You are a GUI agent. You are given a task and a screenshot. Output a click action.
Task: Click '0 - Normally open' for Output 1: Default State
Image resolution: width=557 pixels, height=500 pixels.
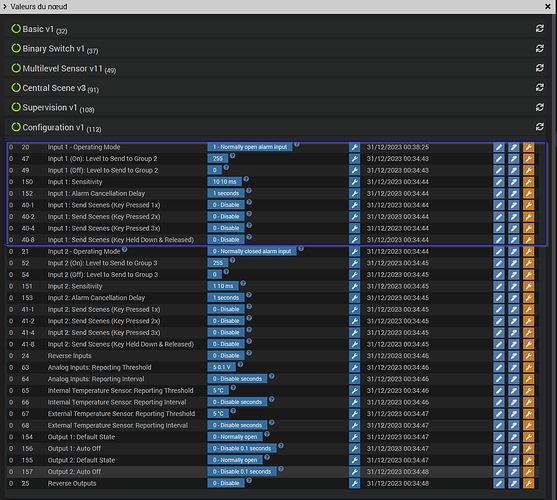235,437
